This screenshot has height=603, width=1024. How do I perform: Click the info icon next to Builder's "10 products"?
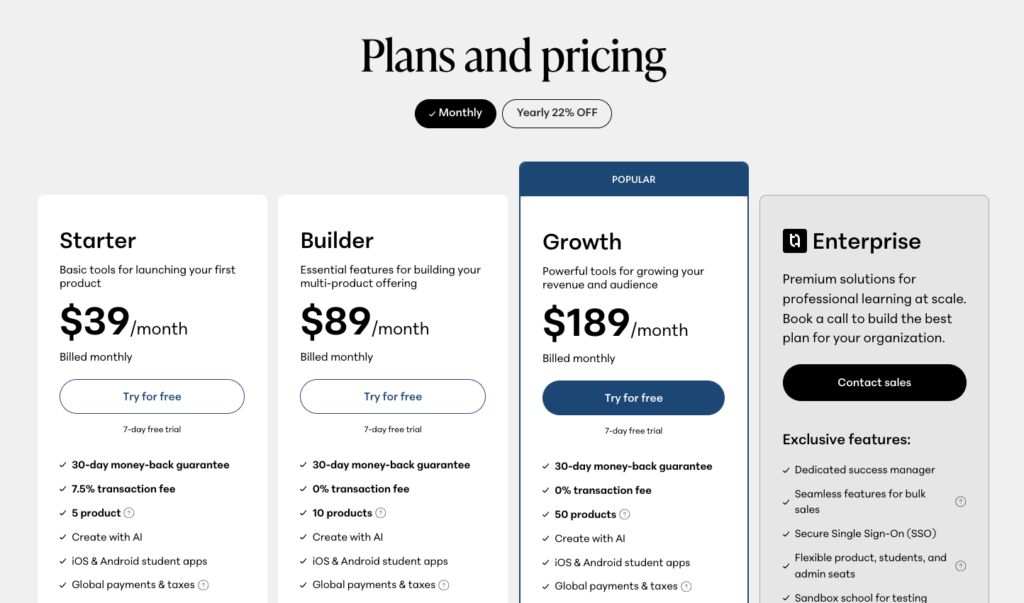(380, 512)
